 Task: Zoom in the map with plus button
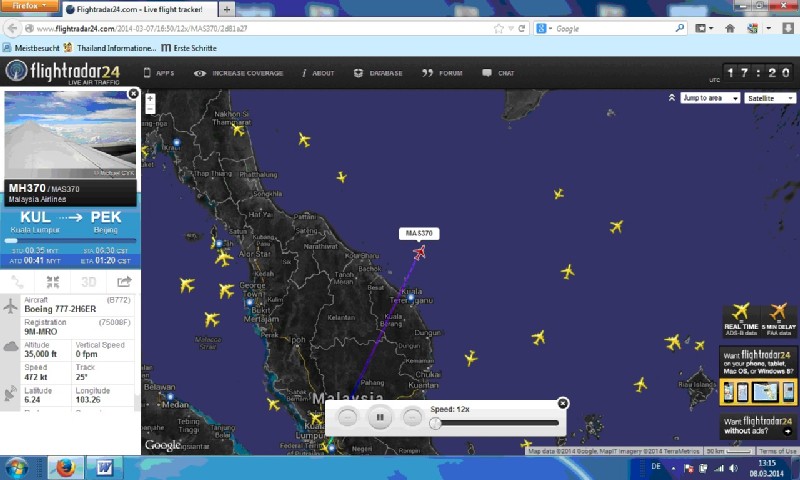coord(150,98)
